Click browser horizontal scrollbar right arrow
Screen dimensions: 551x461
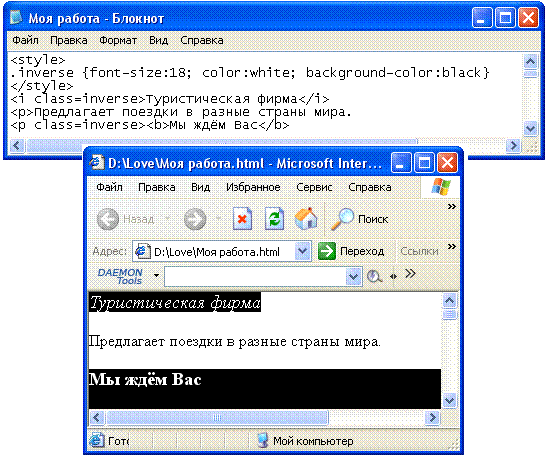(432, 417)
